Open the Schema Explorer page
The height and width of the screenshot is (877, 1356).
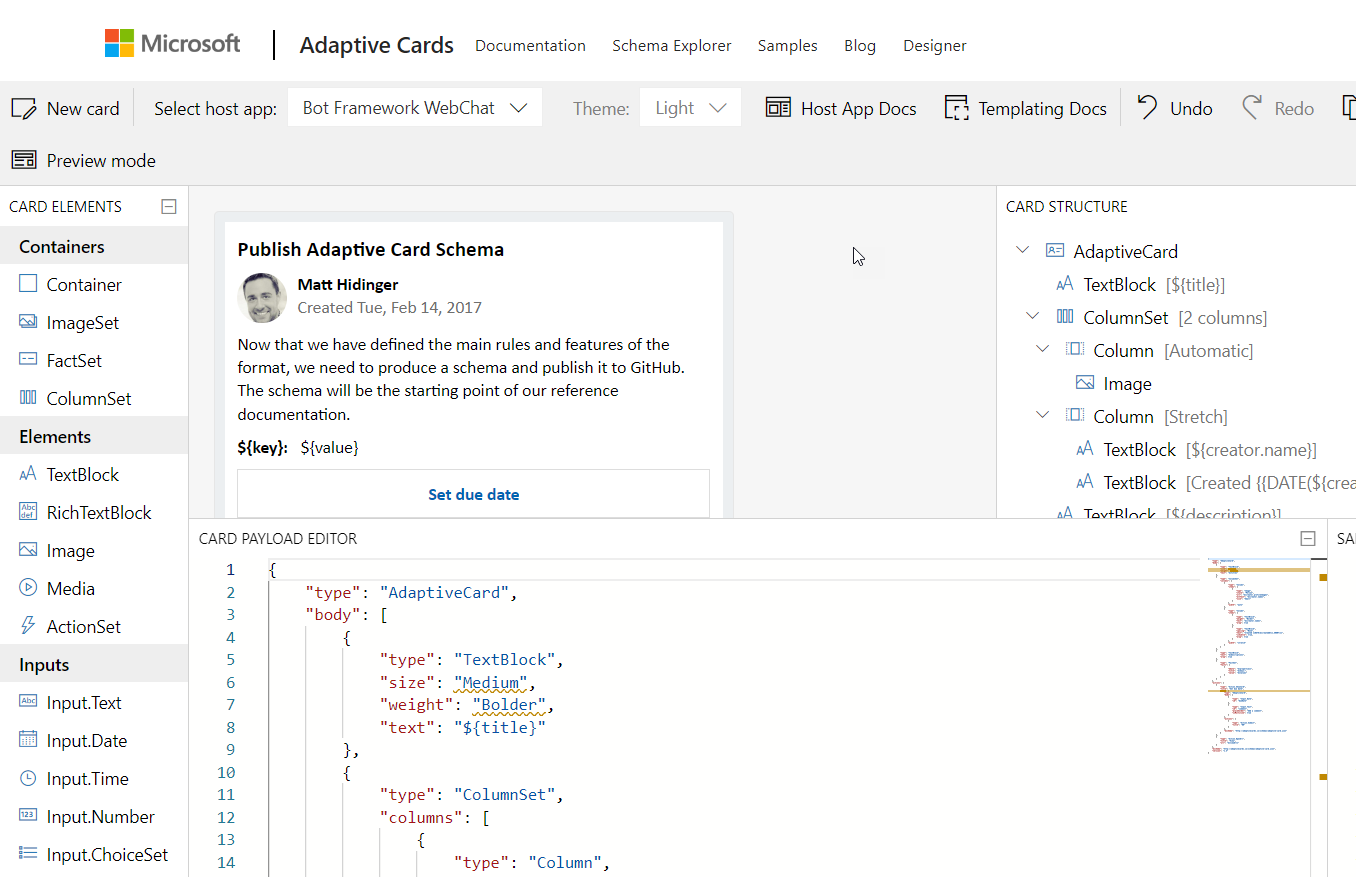671,46
